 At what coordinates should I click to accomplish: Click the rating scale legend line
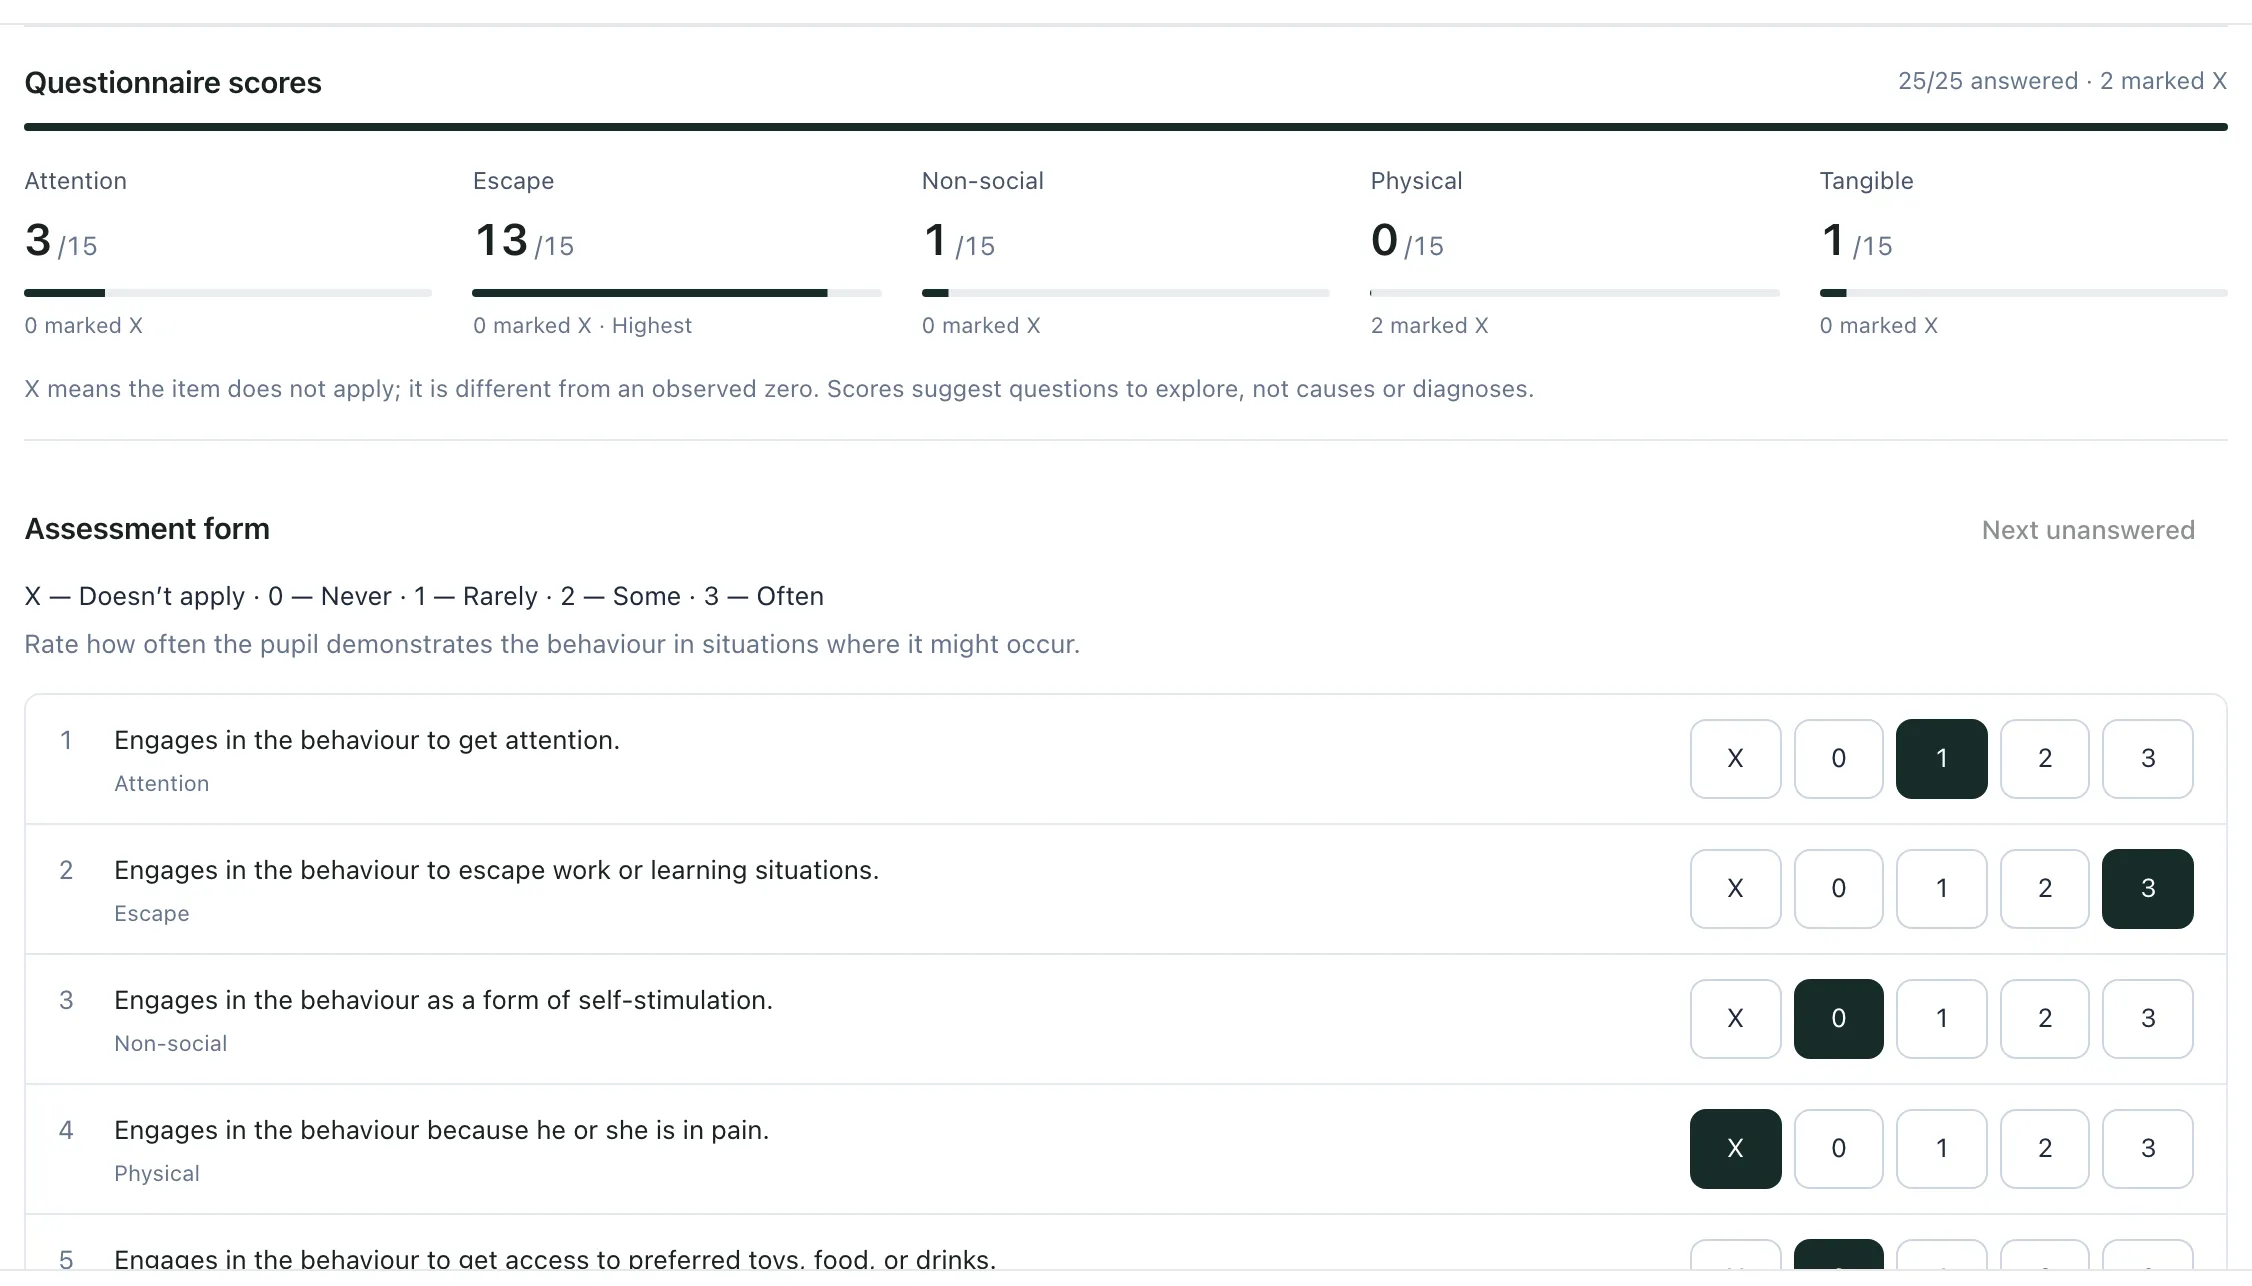click(x=424, y=596)
